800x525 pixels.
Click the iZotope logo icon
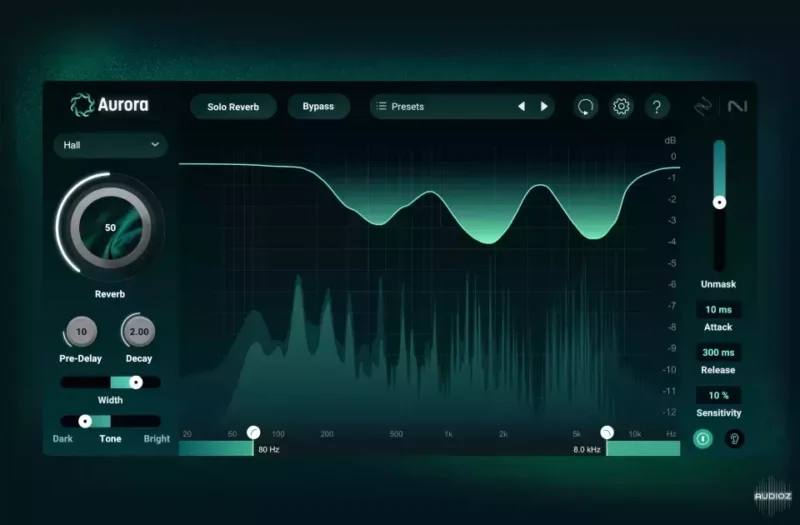tap(705, 107)
